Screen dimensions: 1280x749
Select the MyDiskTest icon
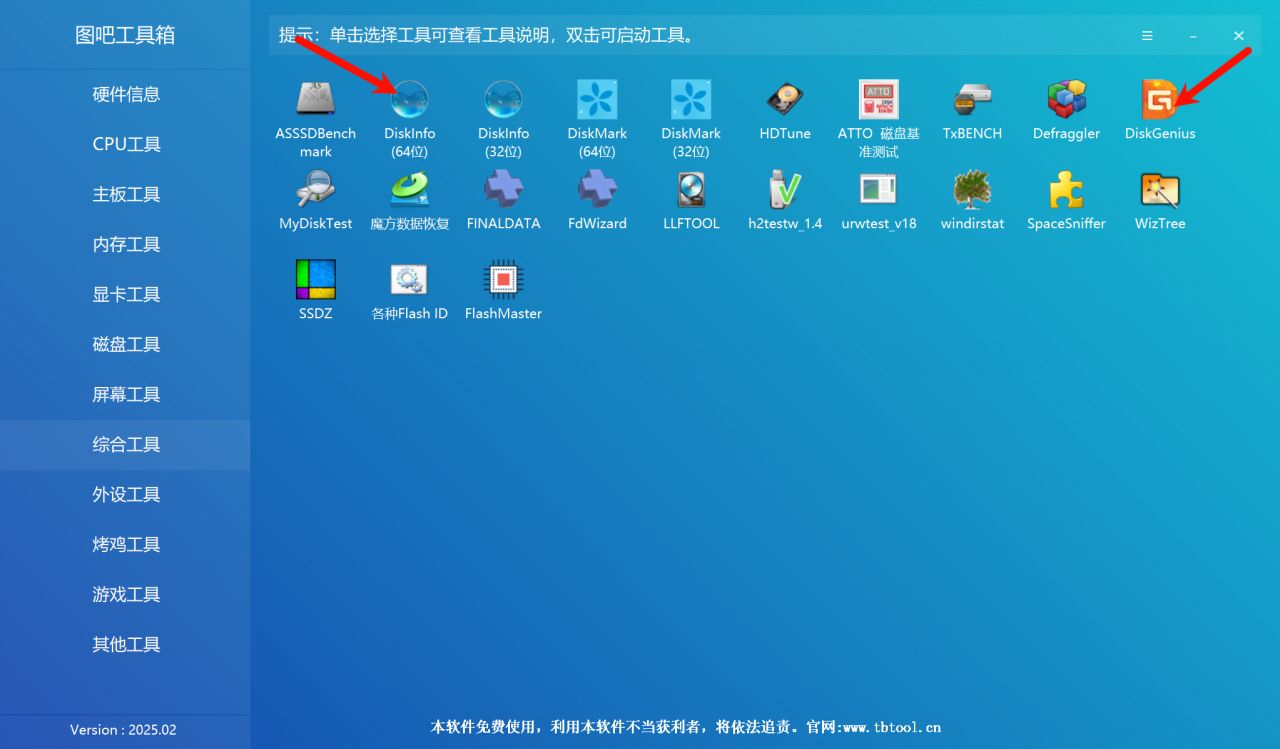coord(316,190)
